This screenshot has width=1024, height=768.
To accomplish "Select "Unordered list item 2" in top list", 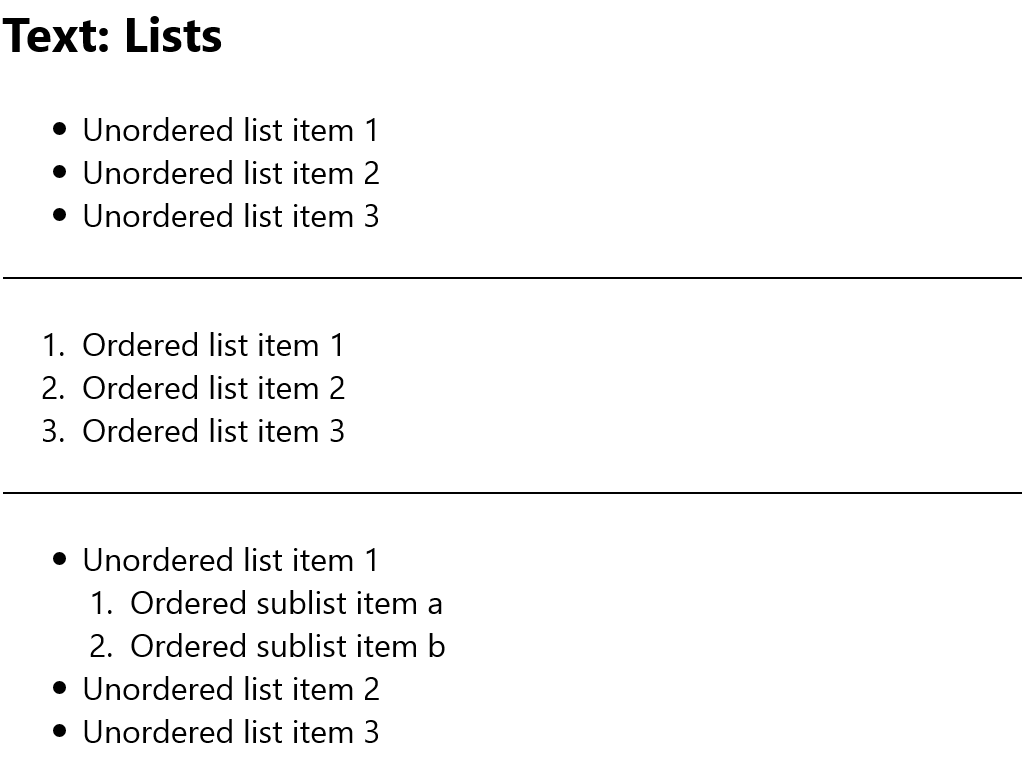I will [231, 173].
